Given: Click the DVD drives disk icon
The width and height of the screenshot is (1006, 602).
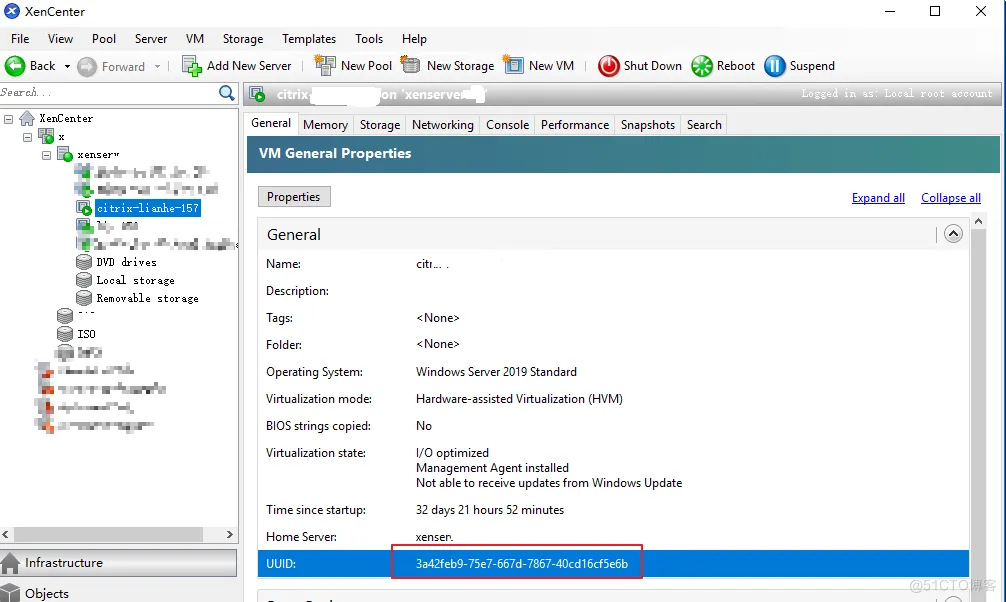Looking at the screenshot, I should [x=84, y=262].
